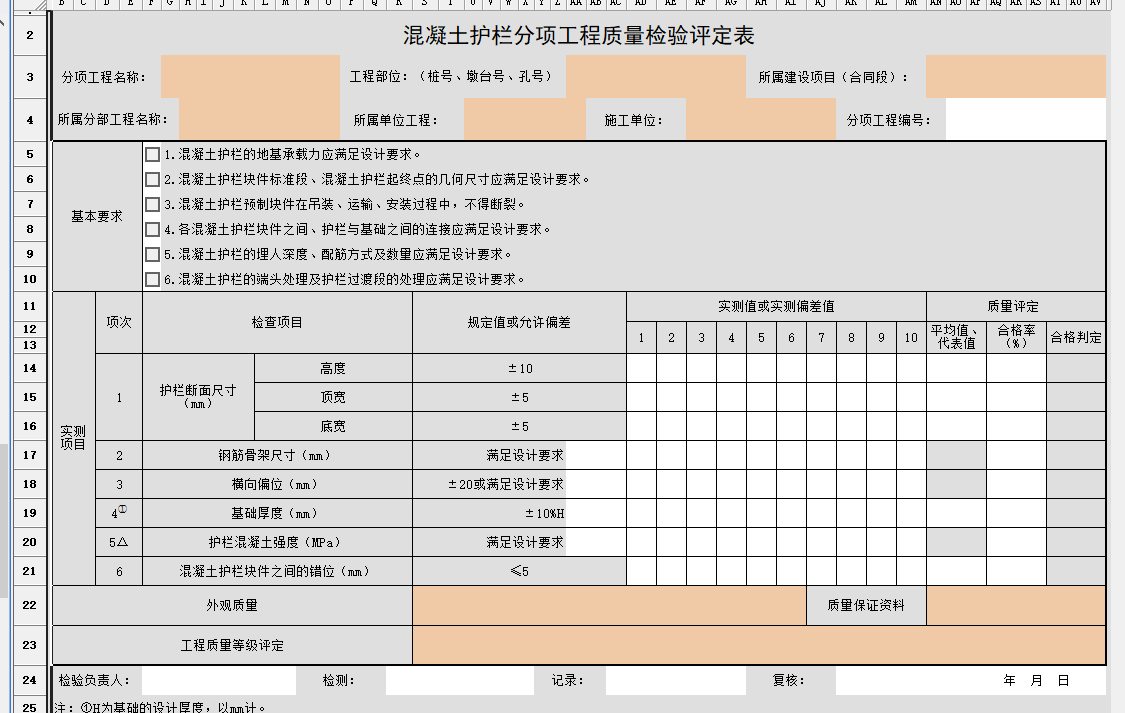Click the orange 外观质量 content cell

click(x=609, y=605)
